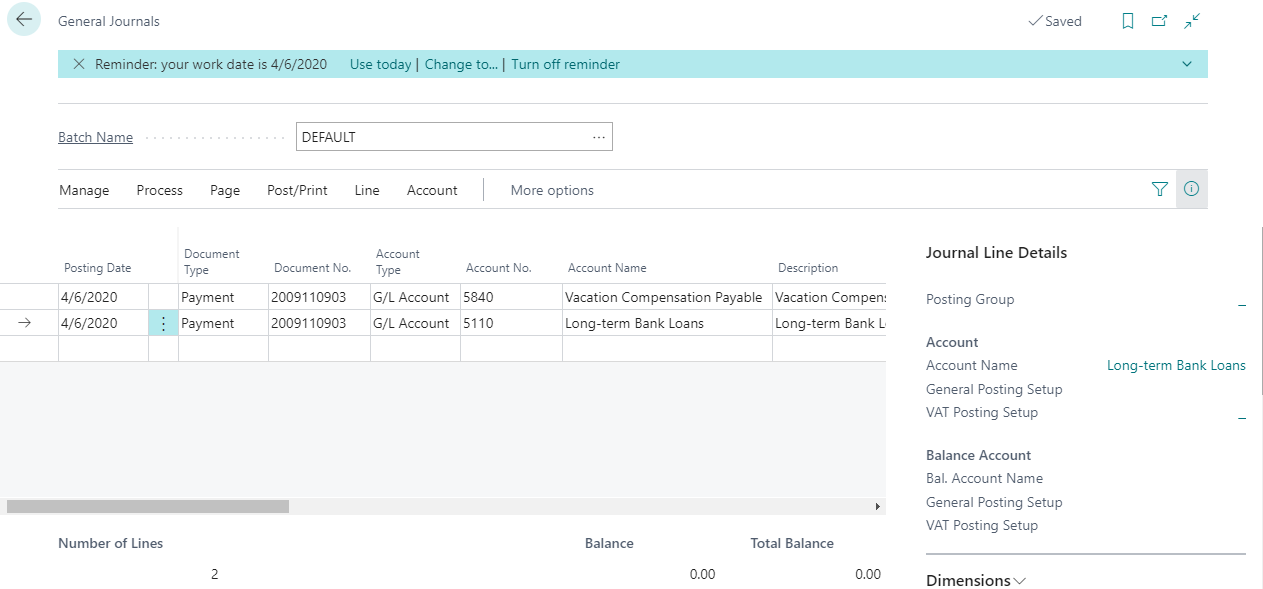Open the Batch Name lookup

[598, 136]
